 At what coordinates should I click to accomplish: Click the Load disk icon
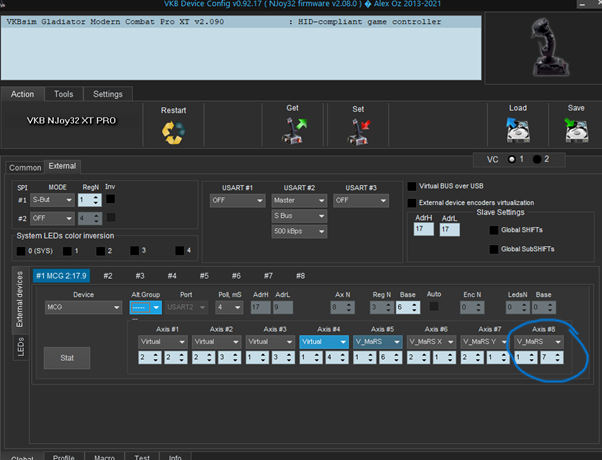pos(518,130)
